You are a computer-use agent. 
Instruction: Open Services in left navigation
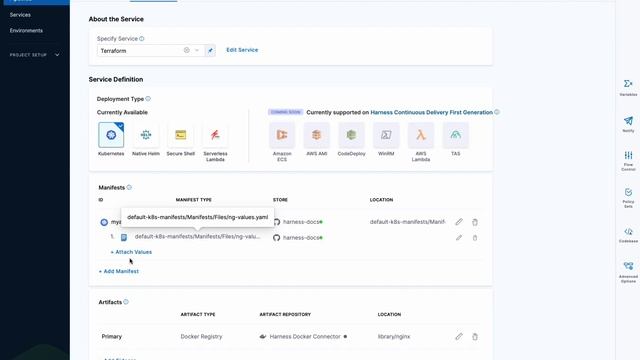click(x=20, y=15)
